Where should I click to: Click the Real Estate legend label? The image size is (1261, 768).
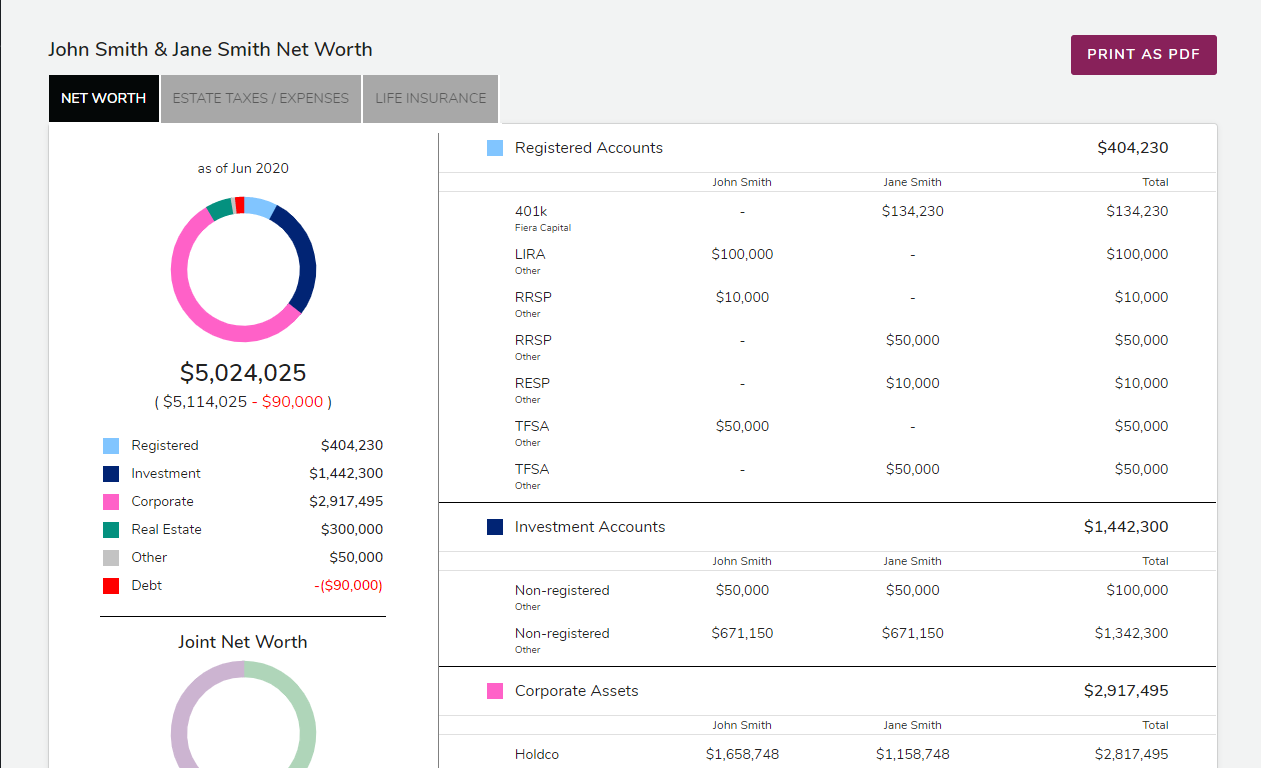pyautogui.click(x=166, y=530)
